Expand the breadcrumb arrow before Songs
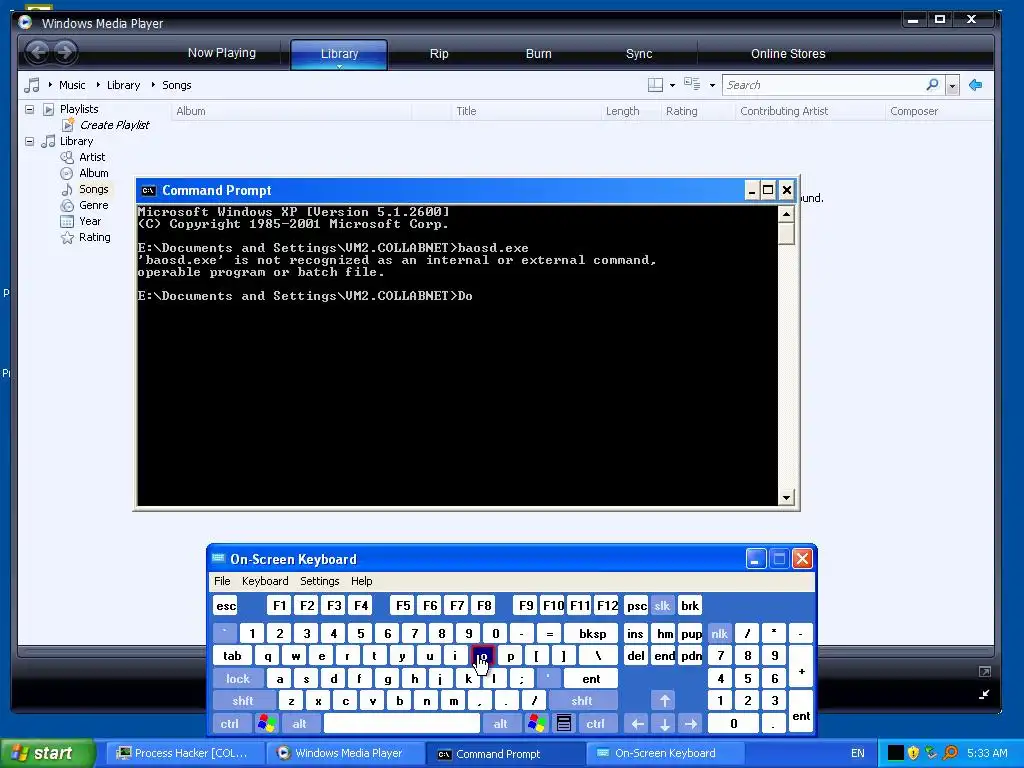 tap(153, 85)
